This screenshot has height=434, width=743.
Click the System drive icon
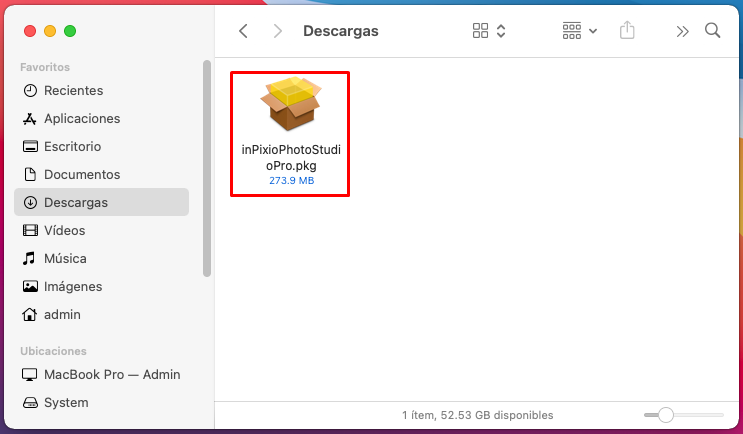30,403
